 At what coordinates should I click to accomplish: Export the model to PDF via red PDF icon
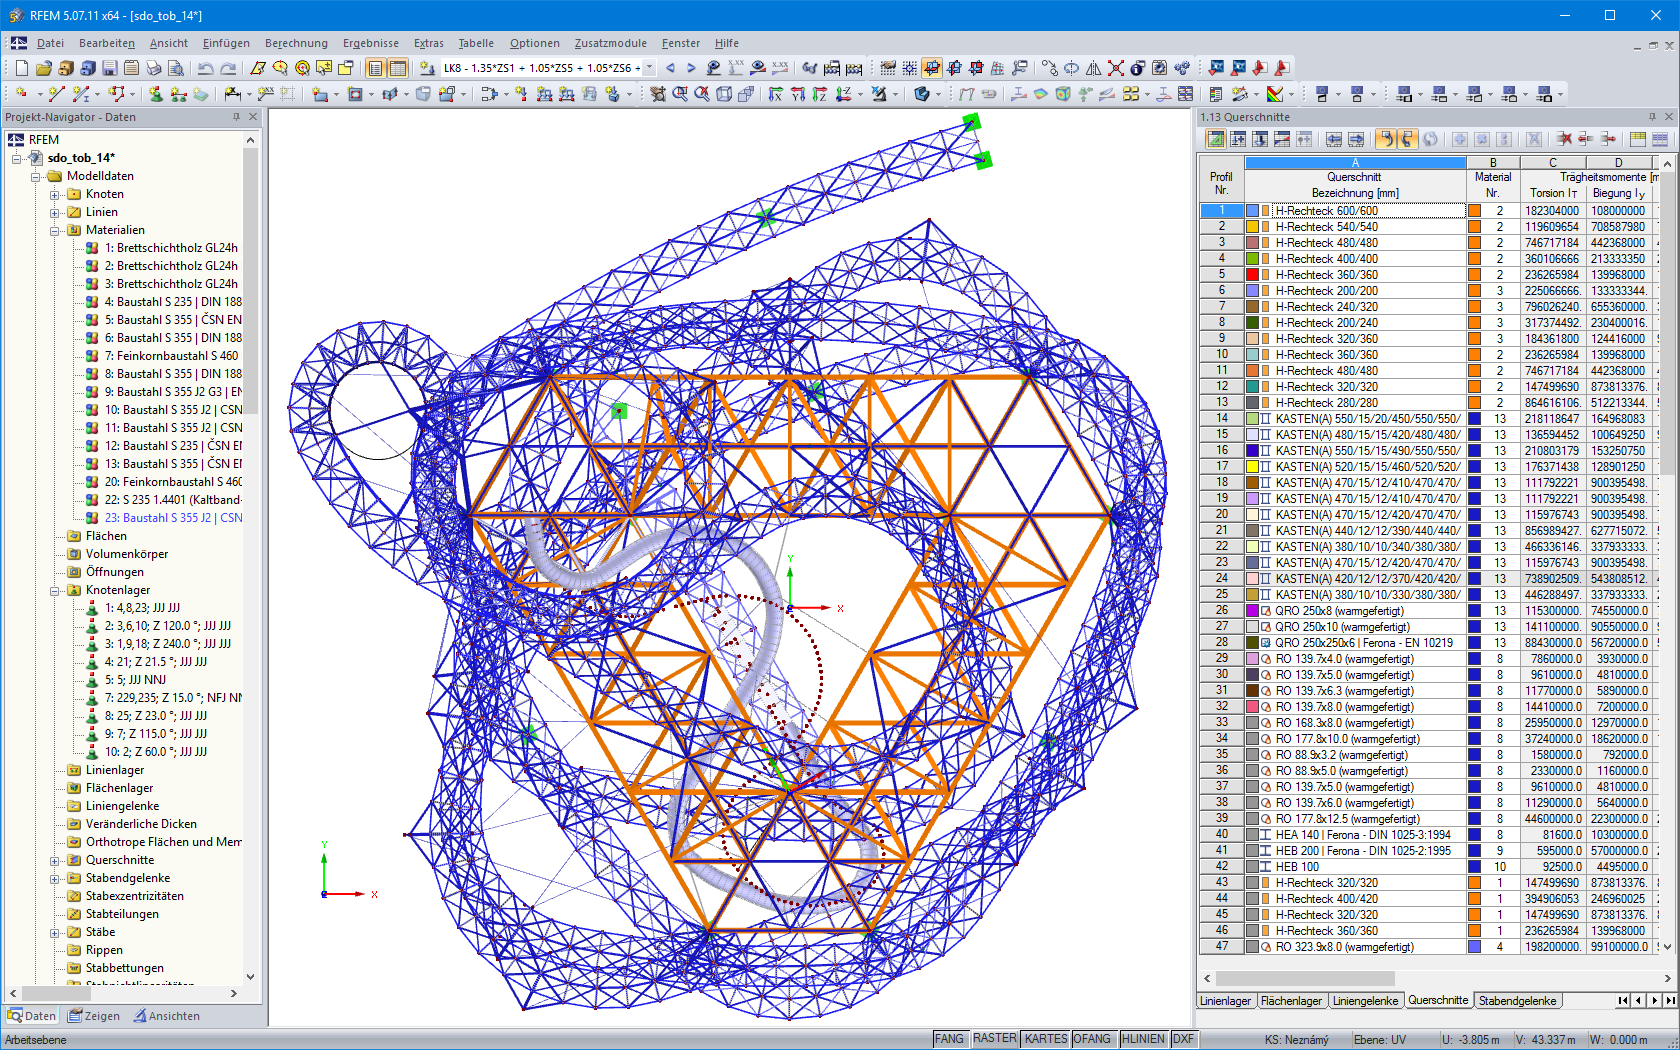[x=1282, y=68]
